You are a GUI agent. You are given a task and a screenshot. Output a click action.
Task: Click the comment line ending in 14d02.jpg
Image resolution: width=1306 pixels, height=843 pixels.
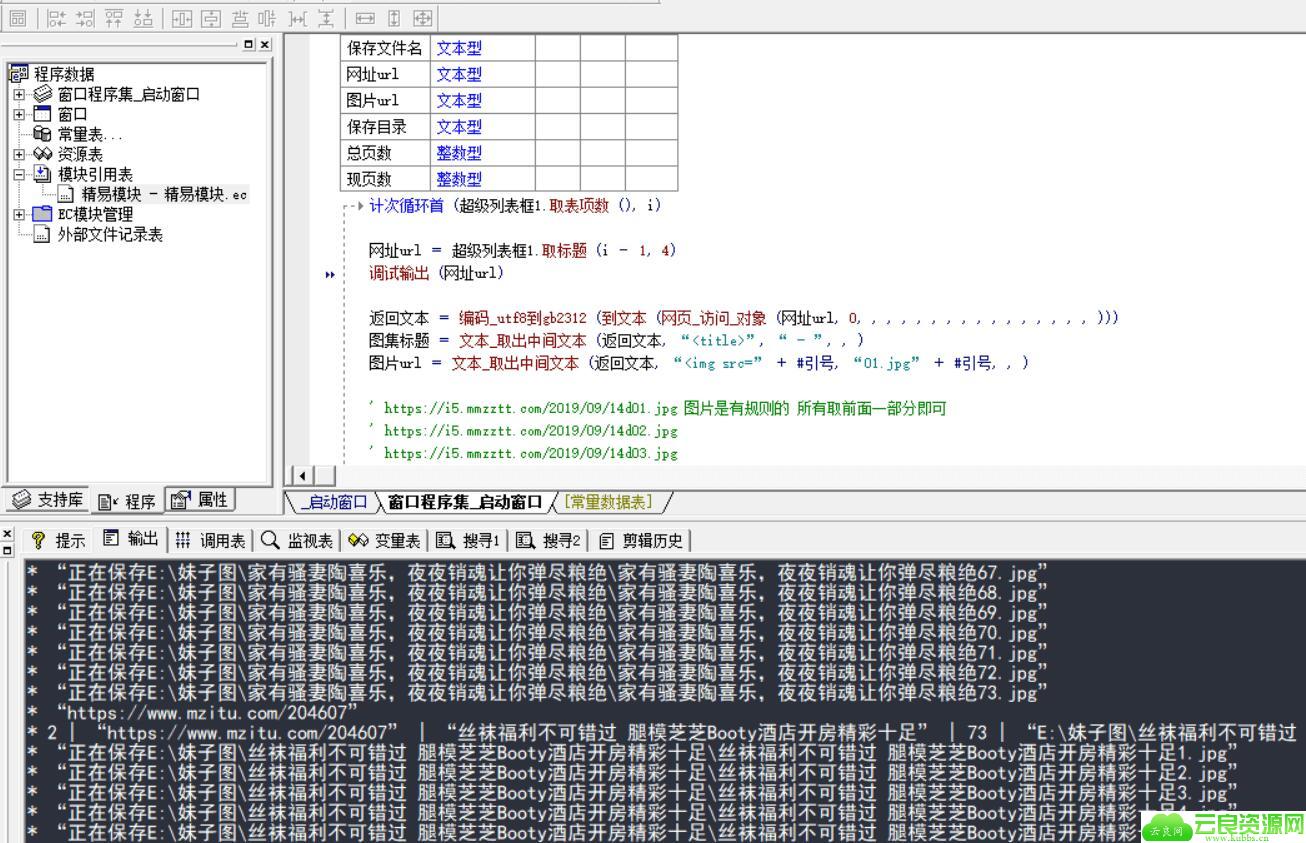point(523,431)
